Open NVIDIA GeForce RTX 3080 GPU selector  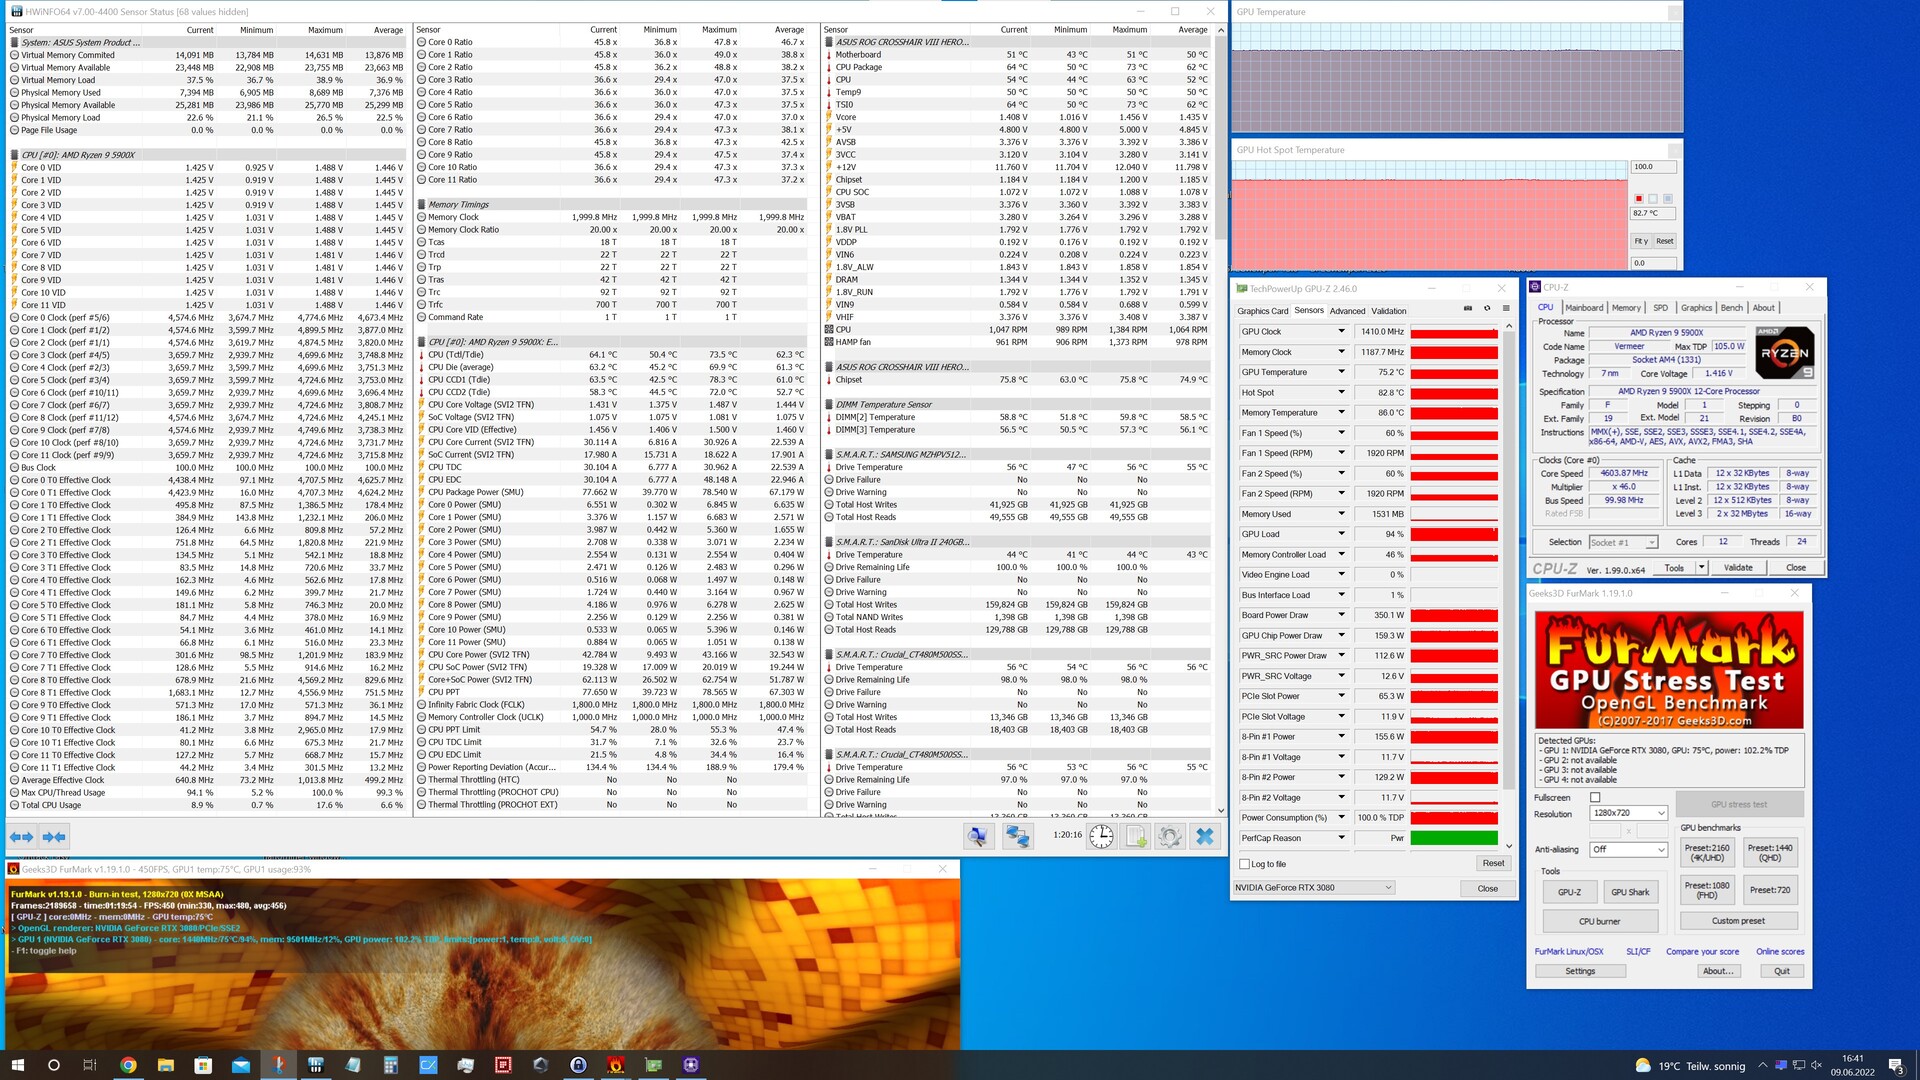(x=1313, y=888)
